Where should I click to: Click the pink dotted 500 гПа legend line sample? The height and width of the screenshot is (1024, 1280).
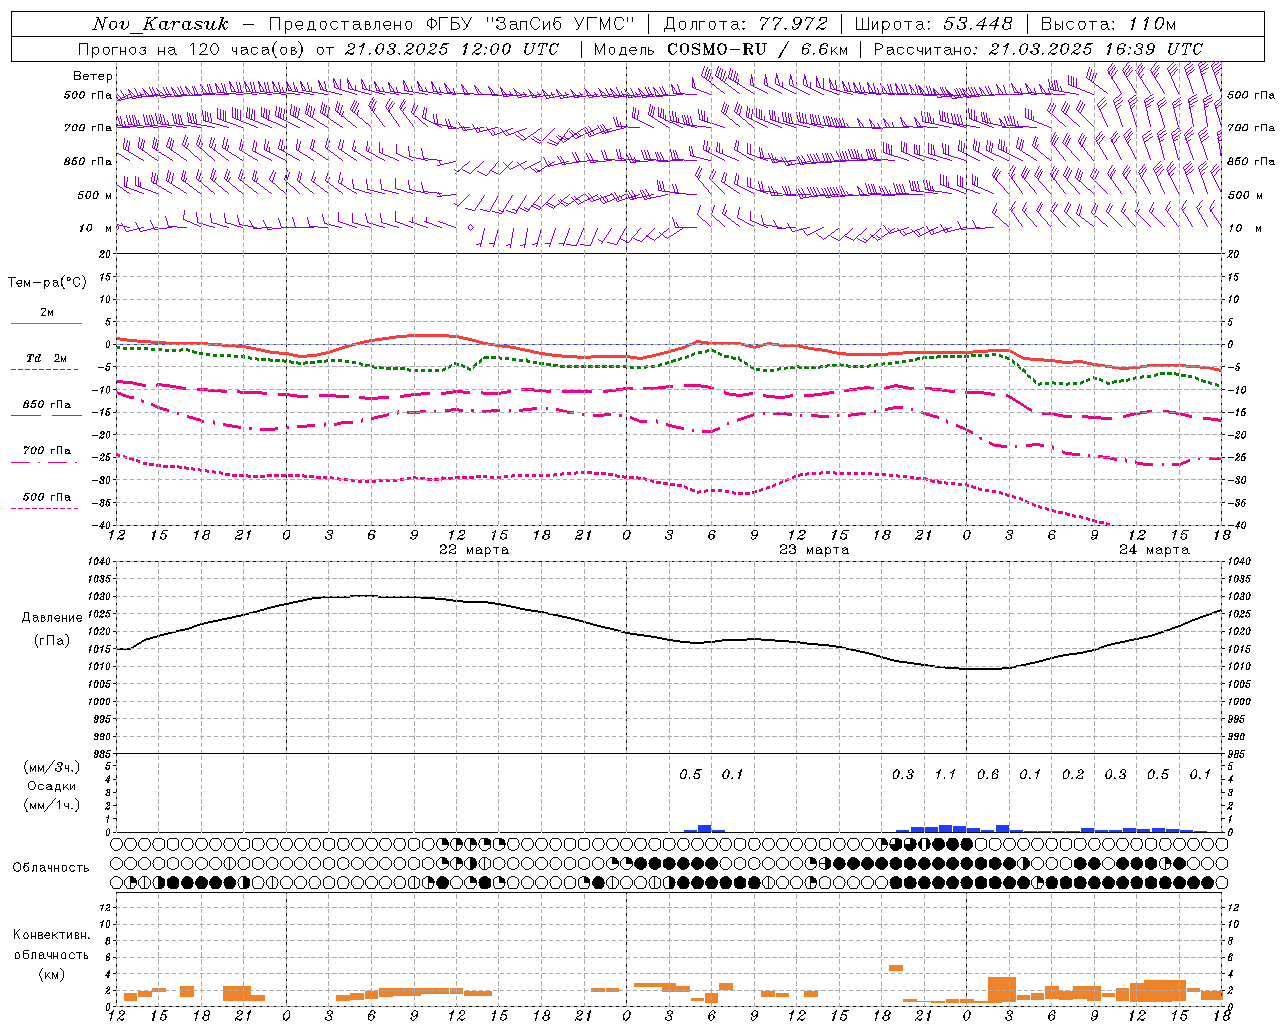pyautogui.click(x=46, y=508)
